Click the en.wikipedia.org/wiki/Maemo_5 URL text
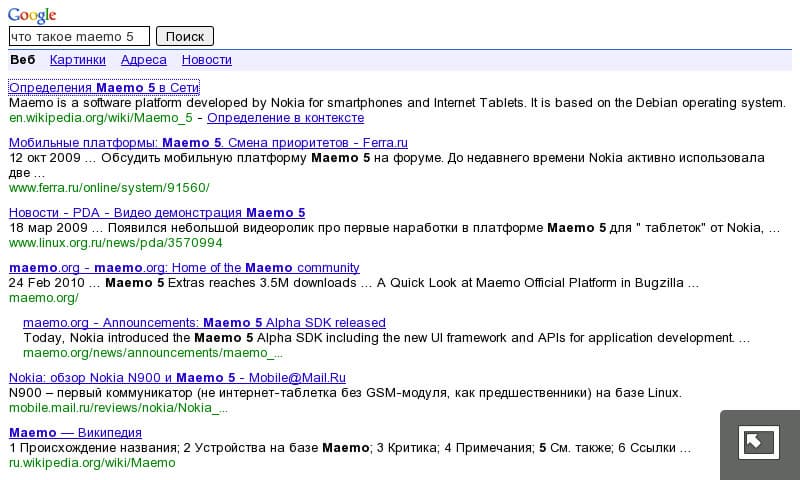Screen dimensions: 800x480 [101, 118]
